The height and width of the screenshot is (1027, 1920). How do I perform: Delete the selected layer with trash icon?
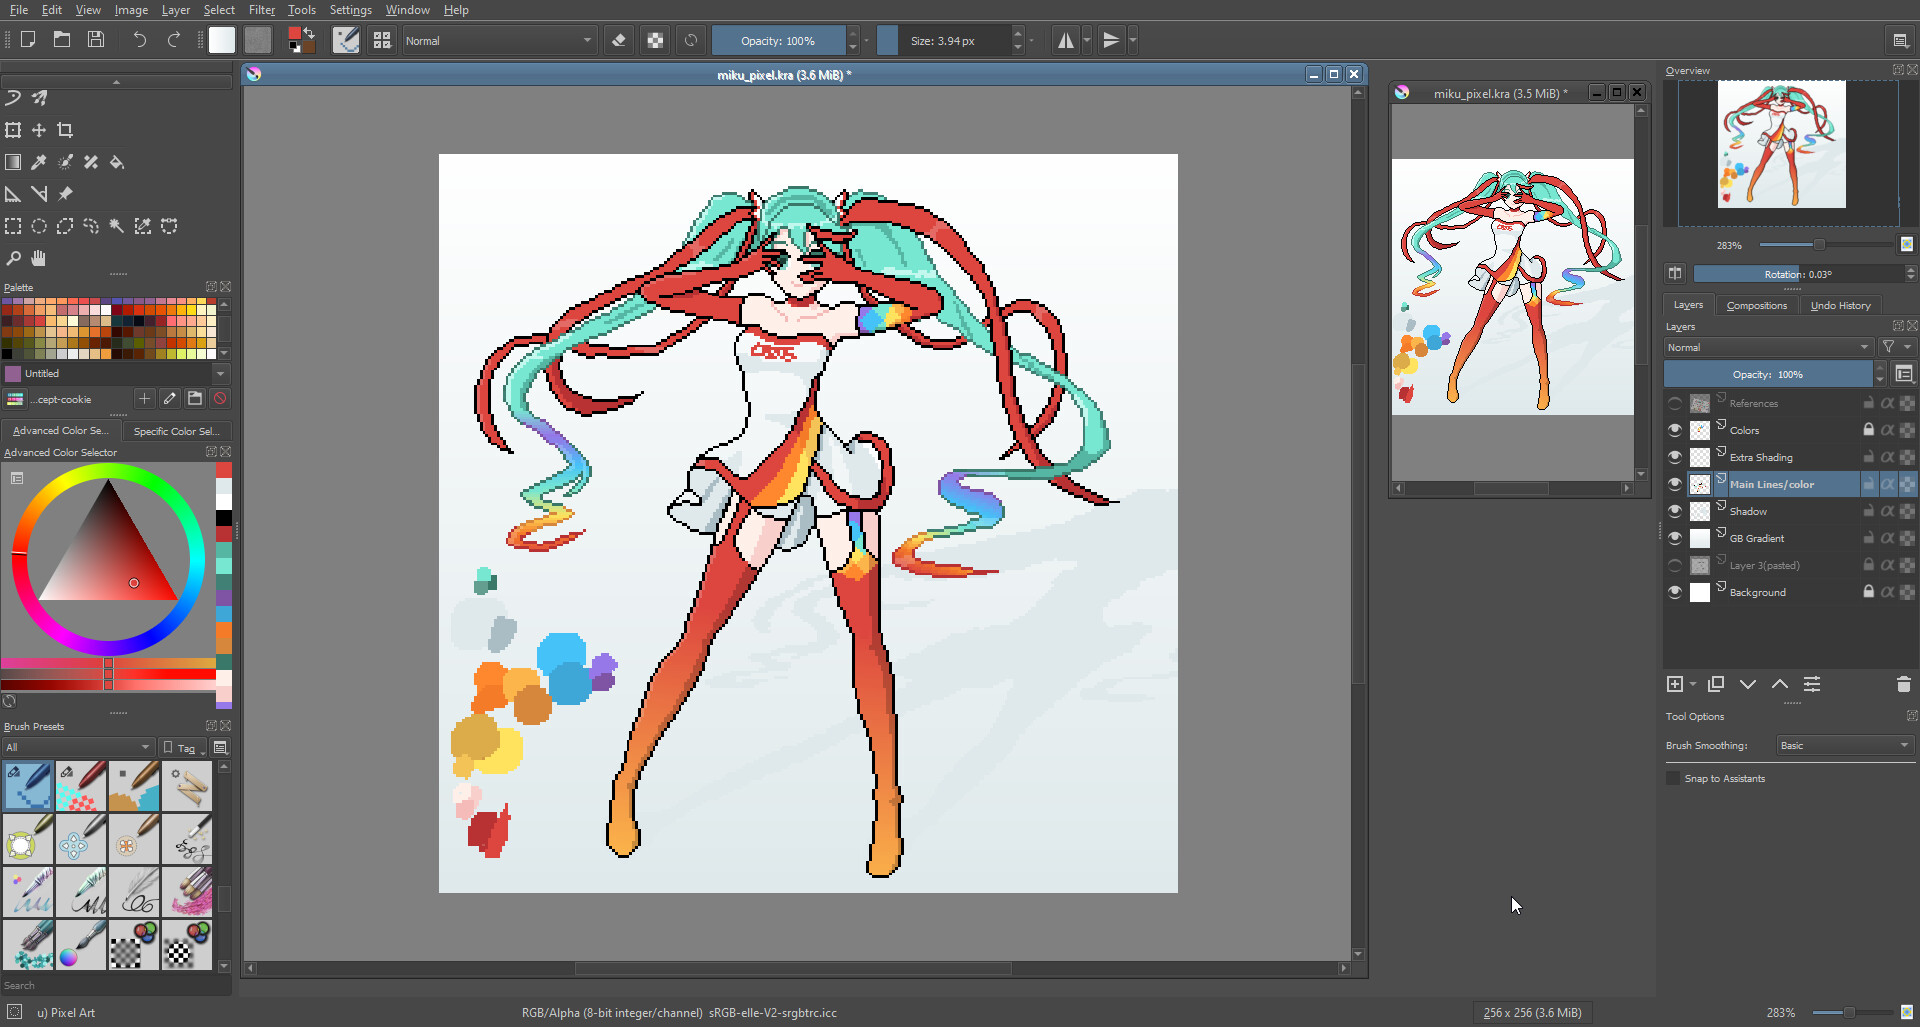click(1903, 684)
